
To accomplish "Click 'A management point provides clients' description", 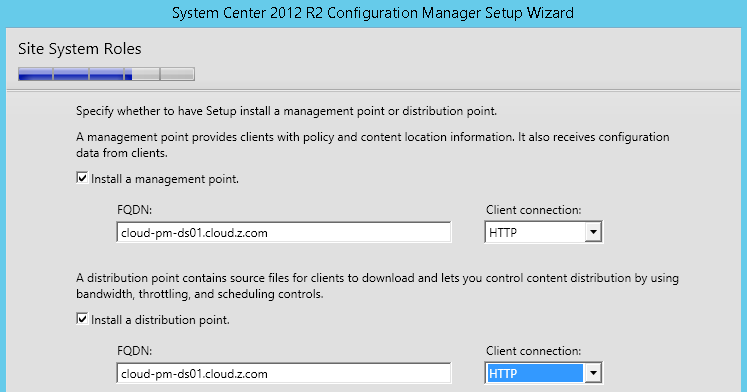I will tap(373, 145).
